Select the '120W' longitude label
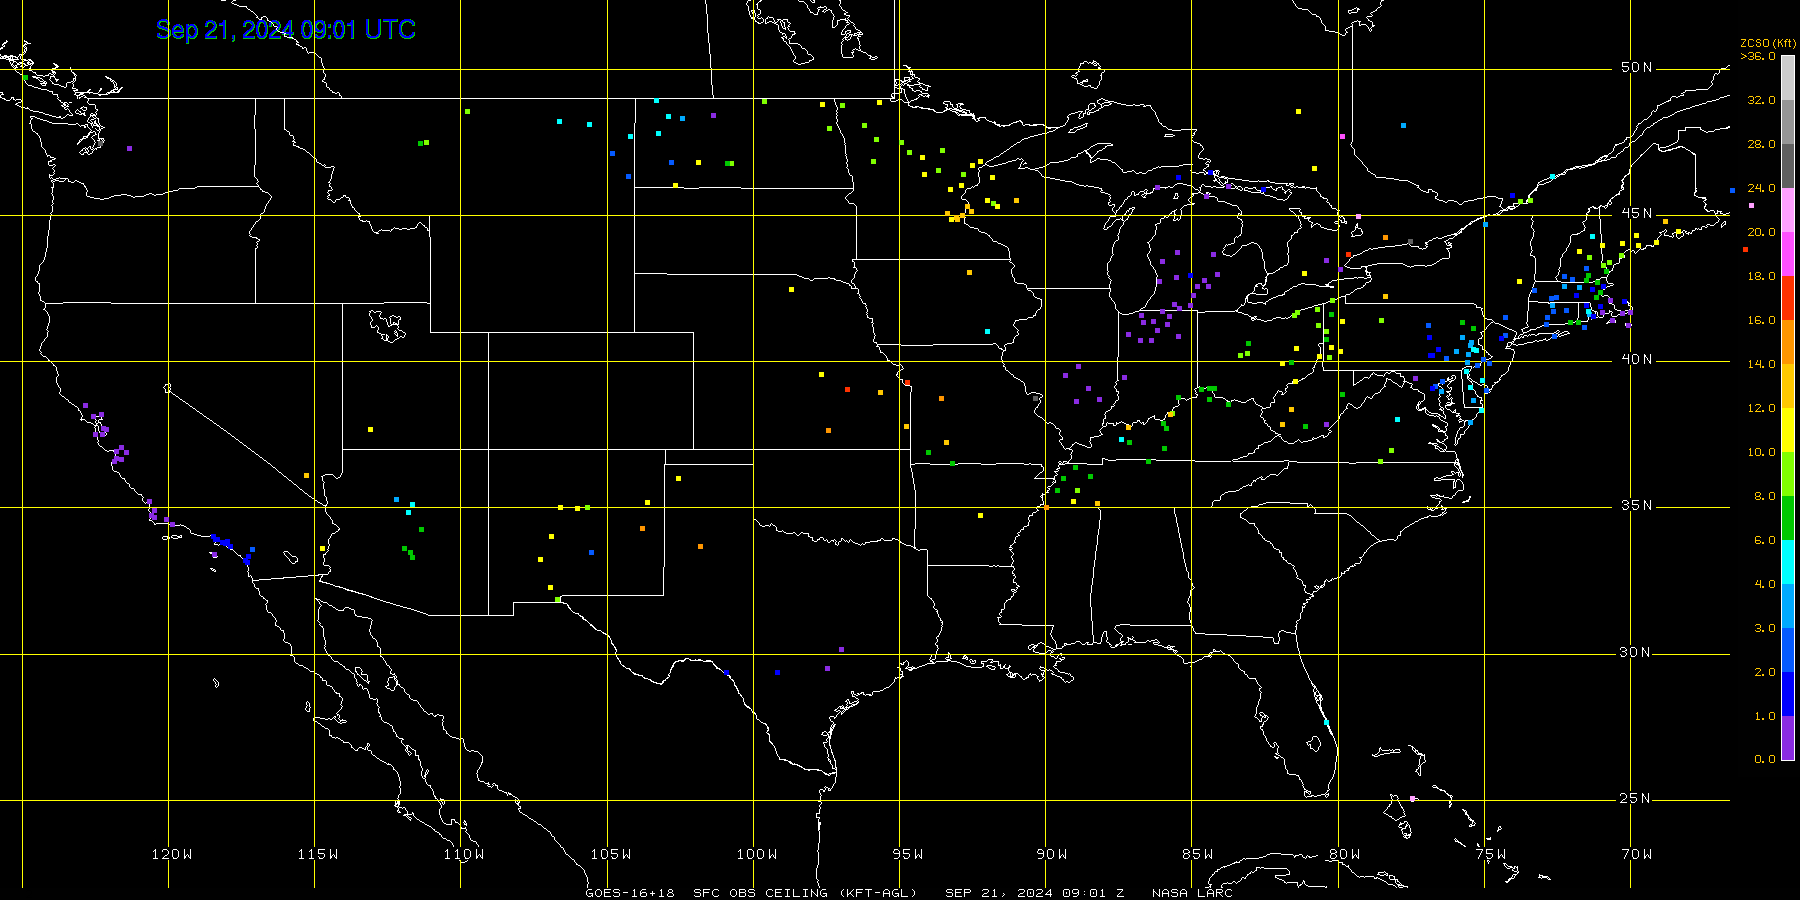 click(172, 854)
